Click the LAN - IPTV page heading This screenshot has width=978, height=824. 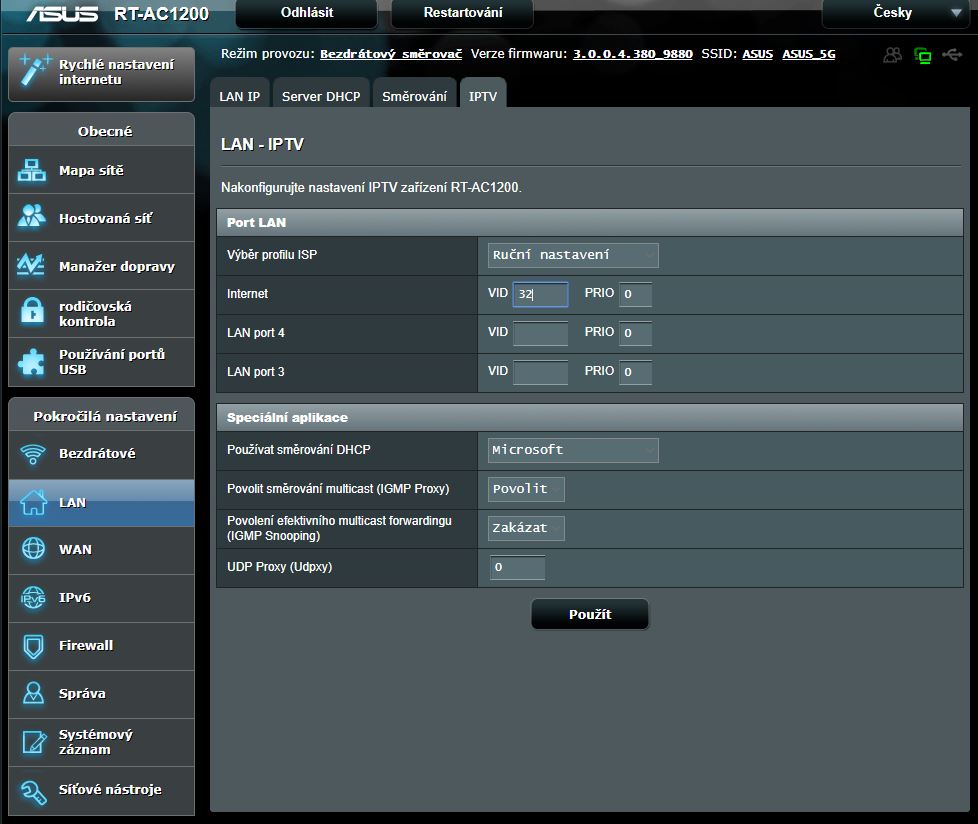pyautogui.click(x=262, y=145)
